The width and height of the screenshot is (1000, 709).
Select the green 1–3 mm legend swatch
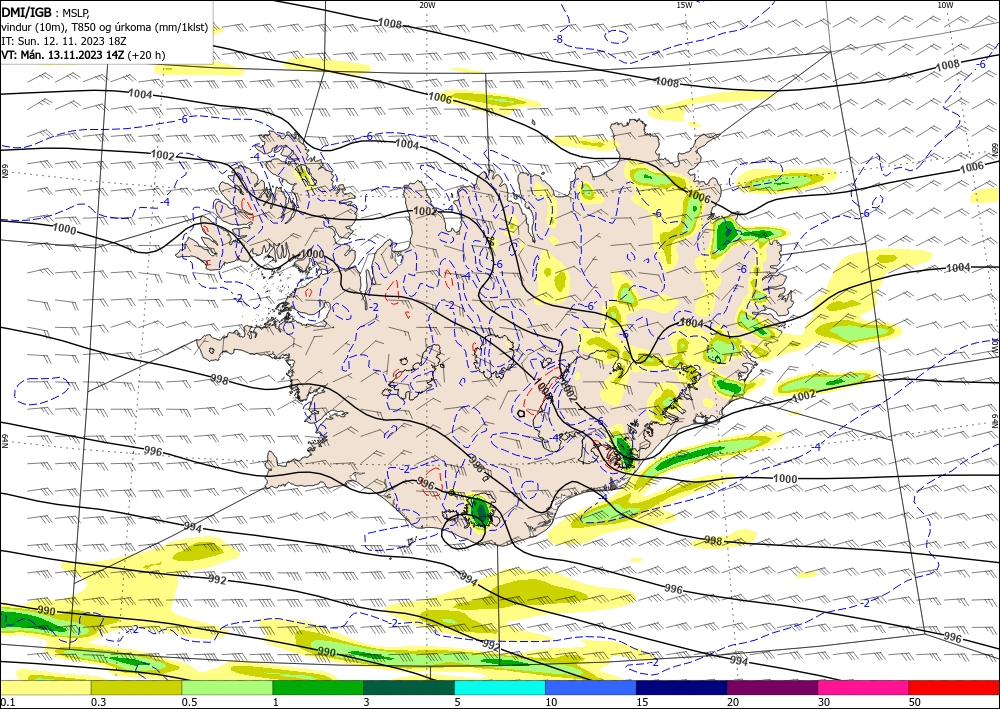[x=318, y=687]
